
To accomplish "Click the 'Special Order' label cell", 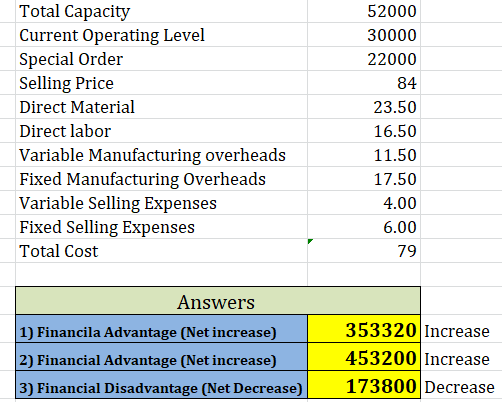I will [x=161, y=59].
